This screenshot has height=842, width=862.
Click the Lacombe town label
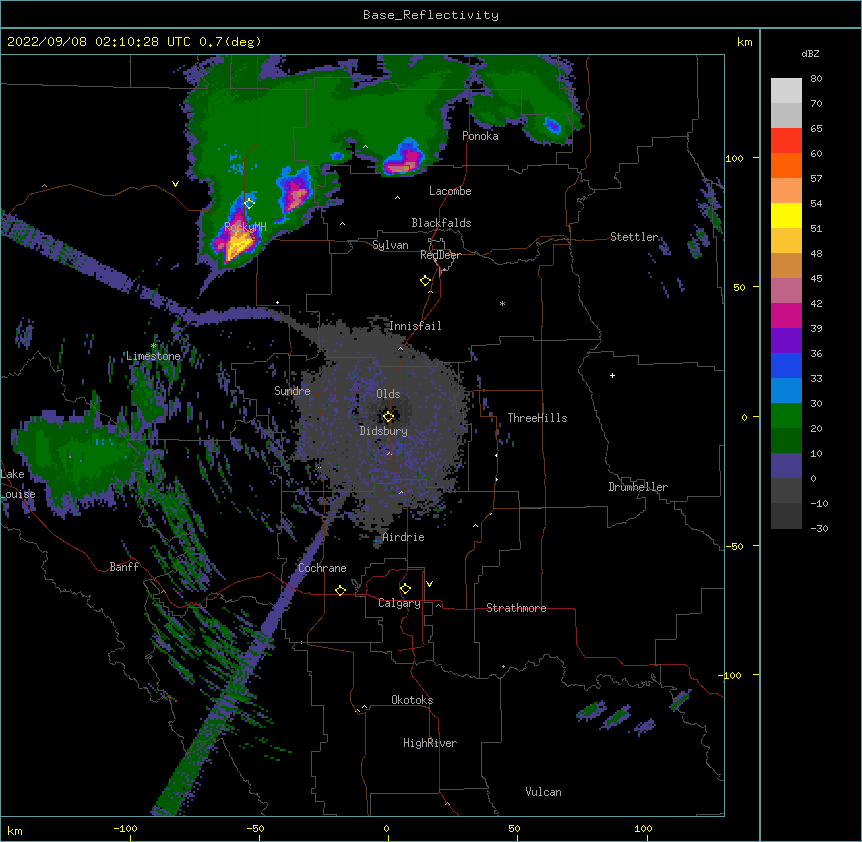click(x=450, y=191)
